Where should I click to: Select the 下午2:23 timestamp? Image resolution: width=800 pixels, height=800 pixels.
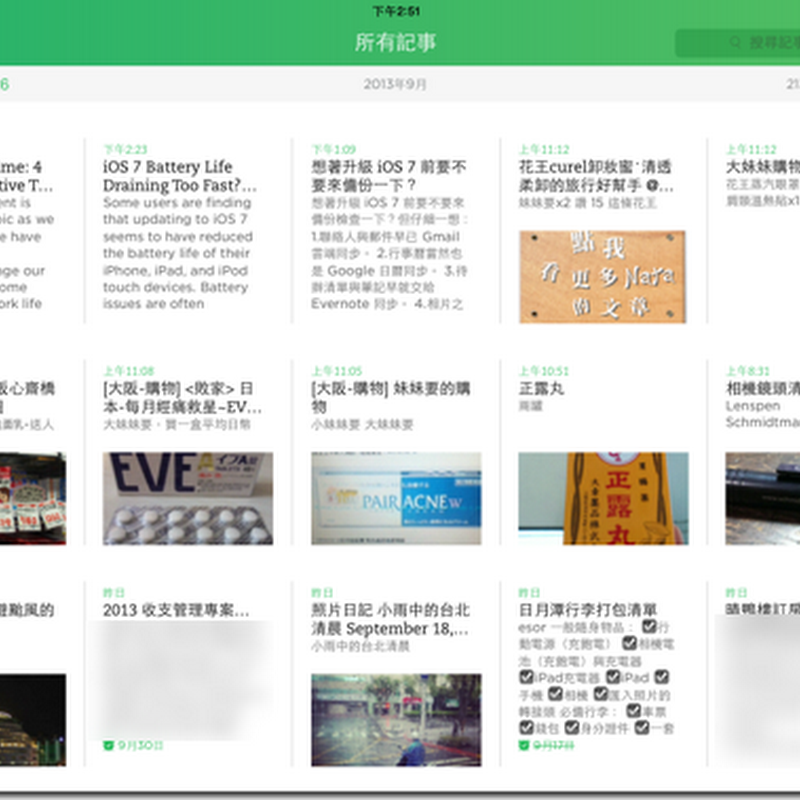click(x=125, y=149)
